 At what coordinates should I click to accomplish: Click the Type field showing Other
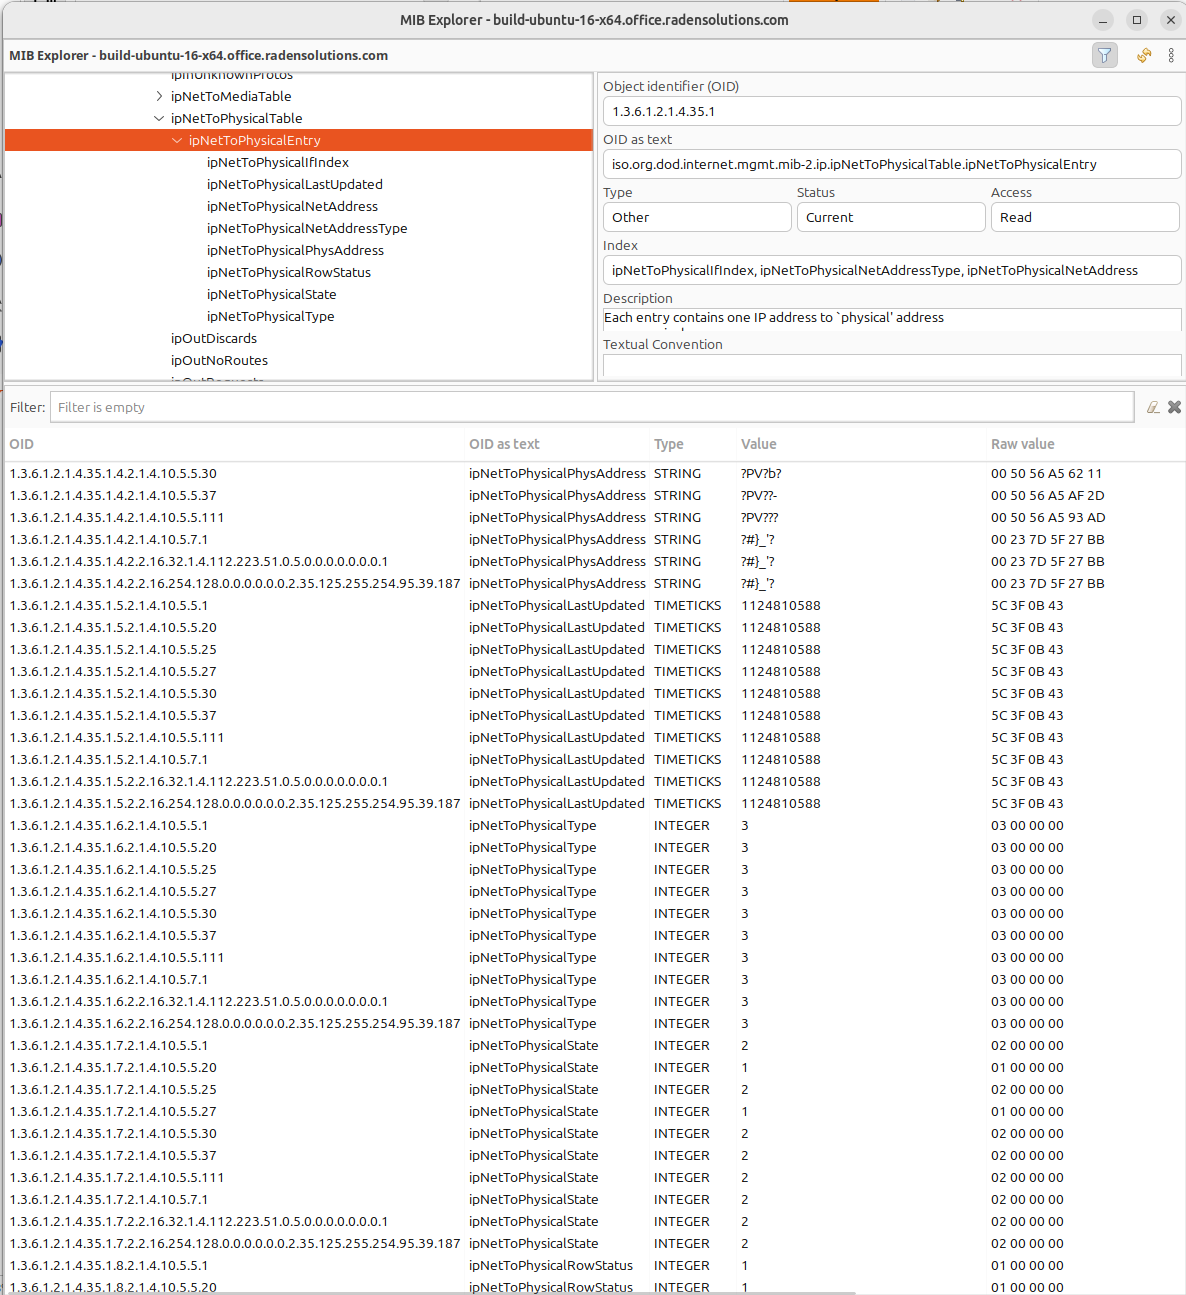[x=696, y=217]
